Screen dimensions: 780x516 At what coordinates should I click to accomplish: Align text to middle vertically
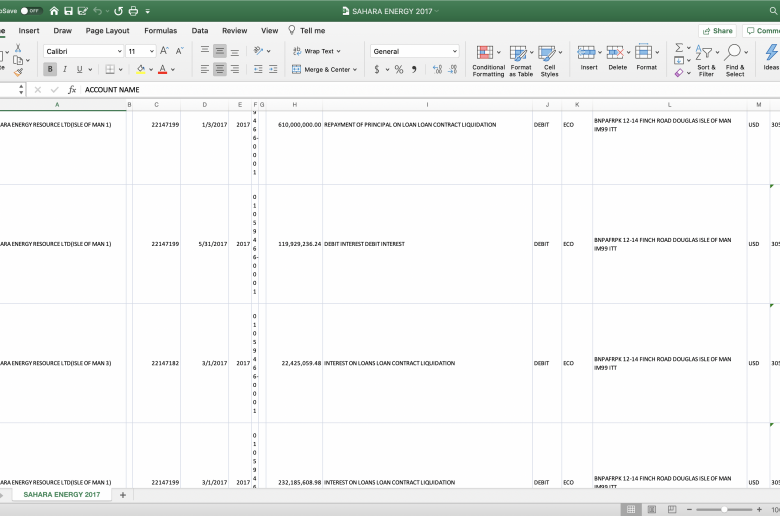click(x=219, y=51)
